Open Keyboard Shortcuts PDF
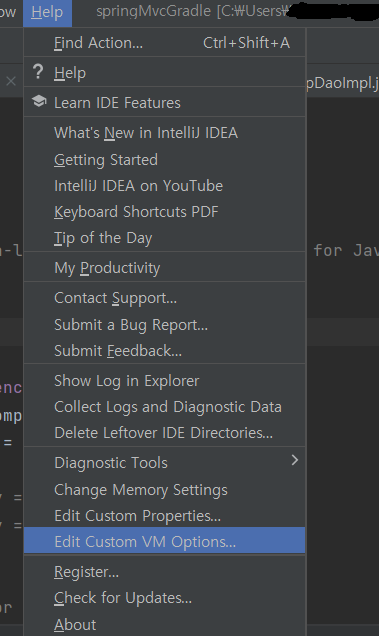 (x=164, y=212)
